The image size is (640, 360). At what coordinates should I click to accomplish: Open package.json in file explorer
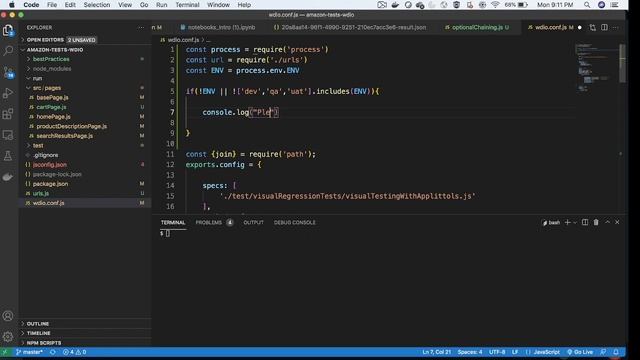tap(50, 184)
